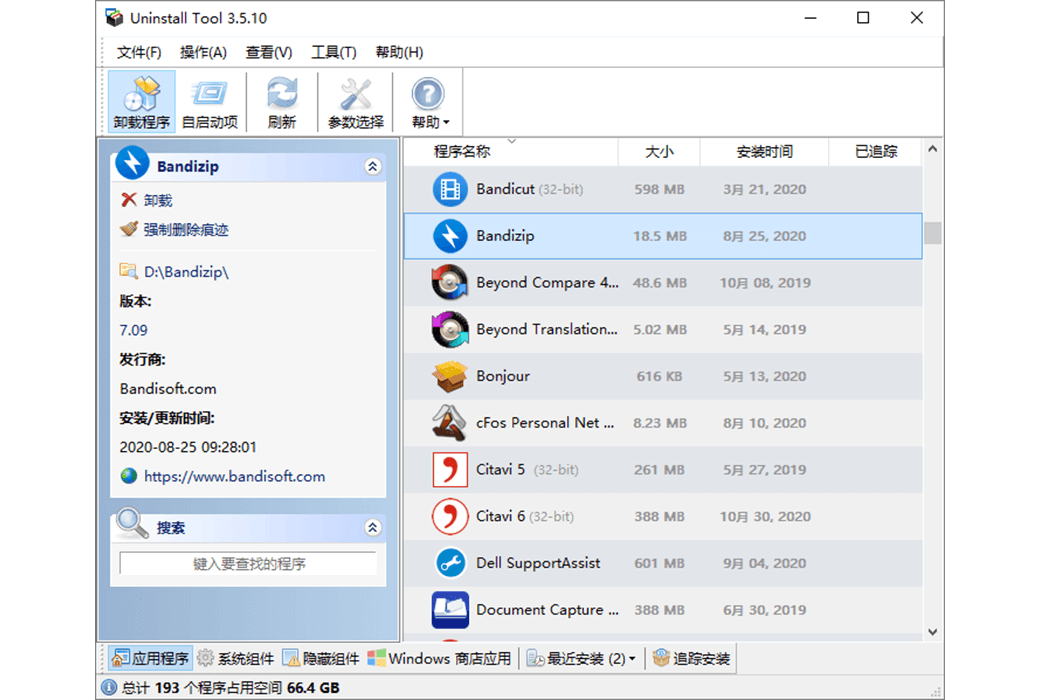Click version value 7.09

(133, 330)
